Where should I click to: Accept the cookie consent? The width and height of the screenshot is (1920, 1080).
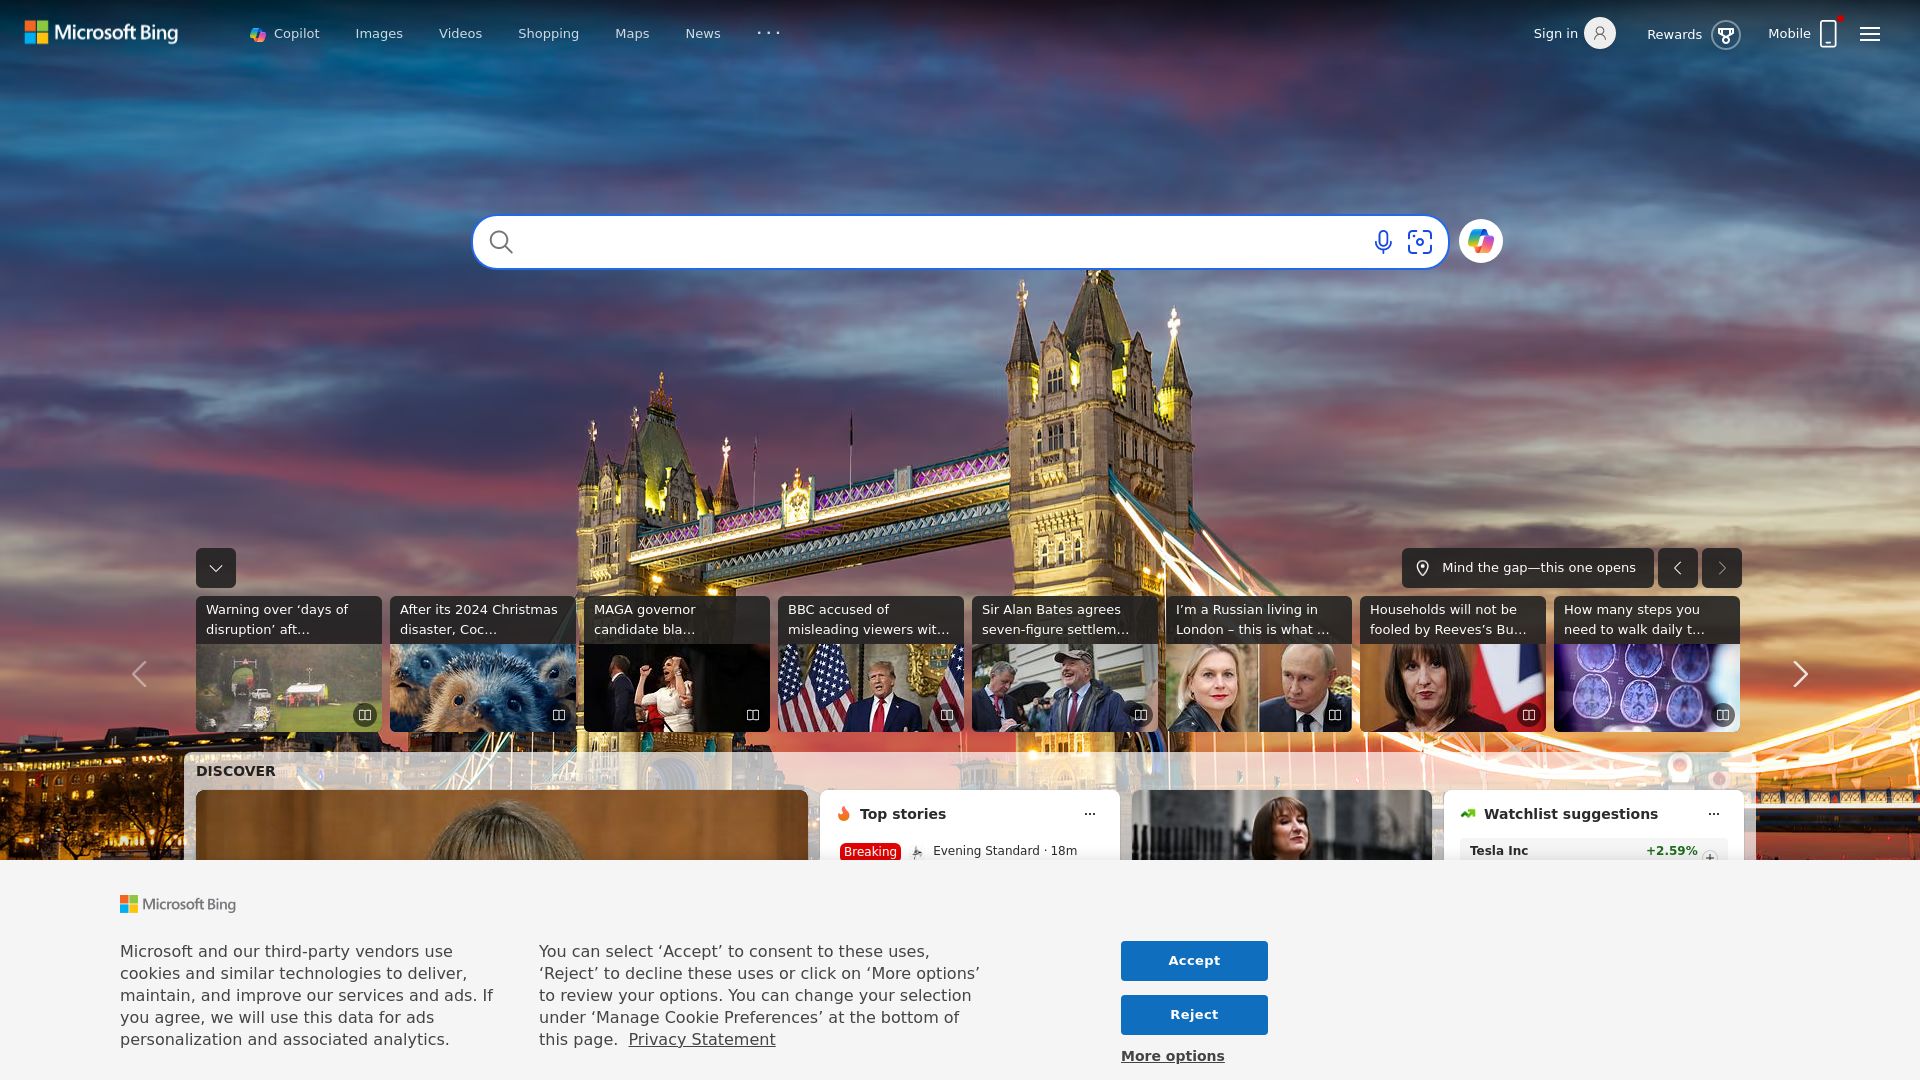tap(1194, 961)
